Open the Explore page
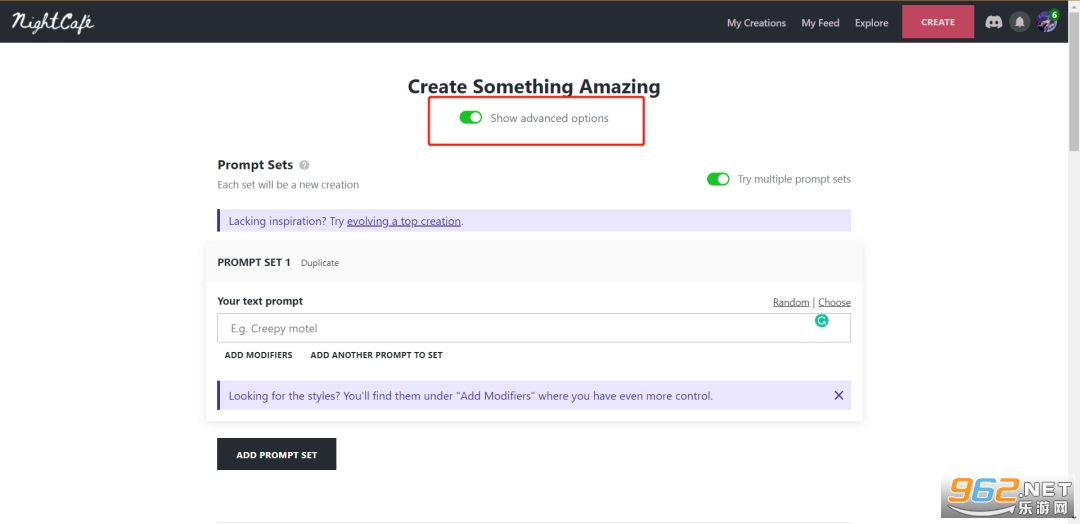 click(x=871, y=23)
